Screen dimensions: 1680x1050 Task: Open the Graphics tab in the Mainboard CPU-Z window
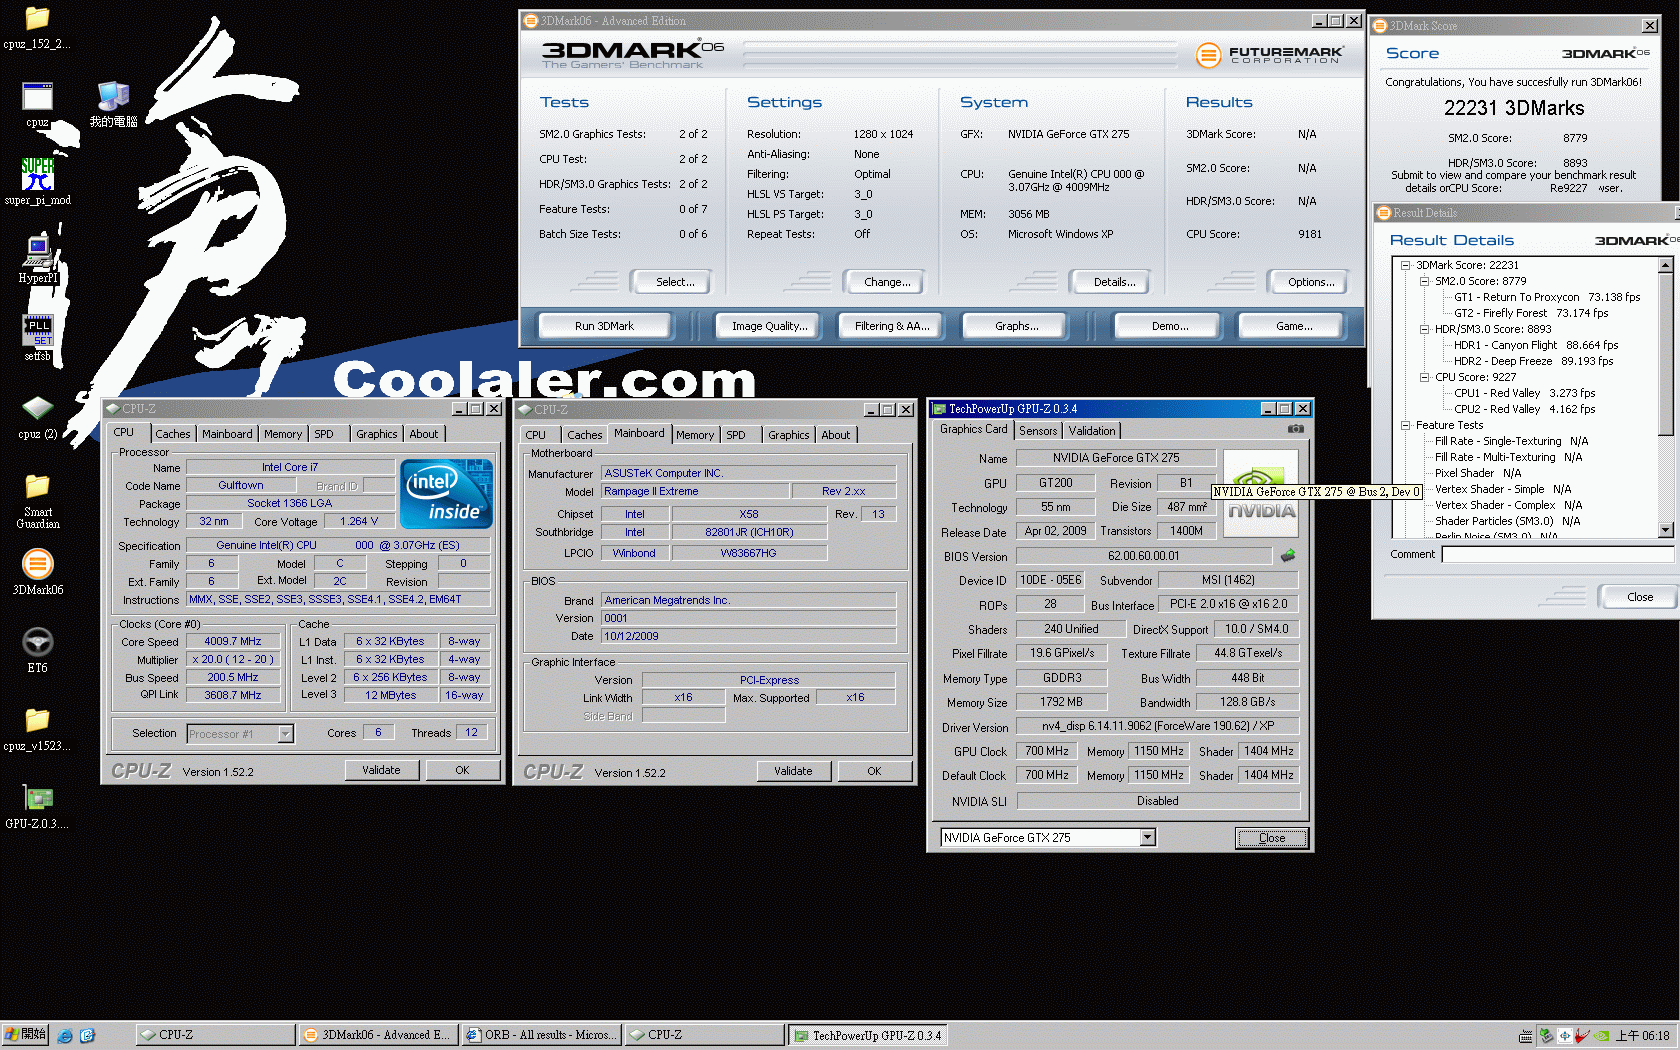(x=788, y=435)
